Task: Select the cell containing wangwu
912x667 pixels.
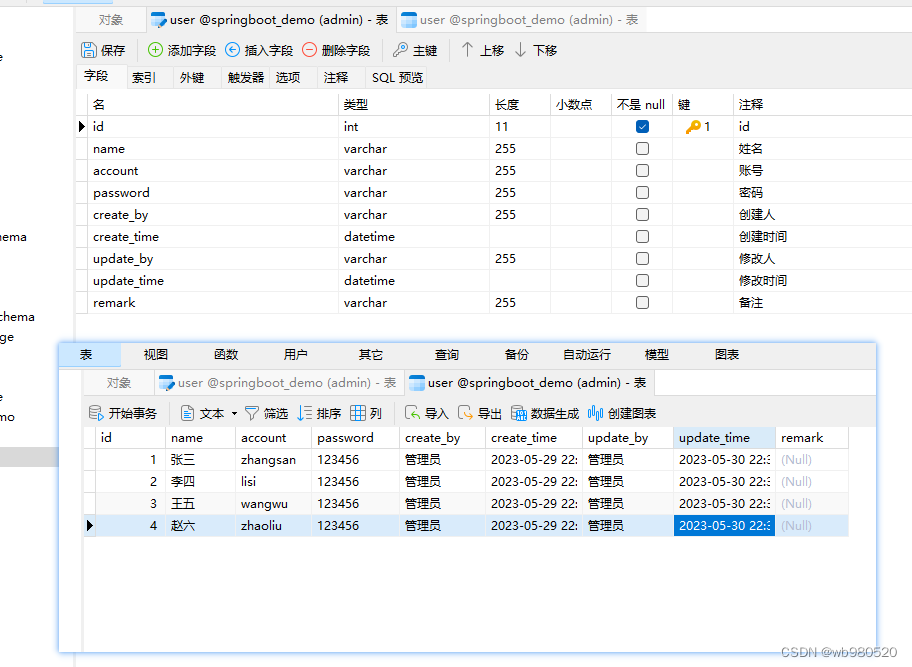Action: 273,504
